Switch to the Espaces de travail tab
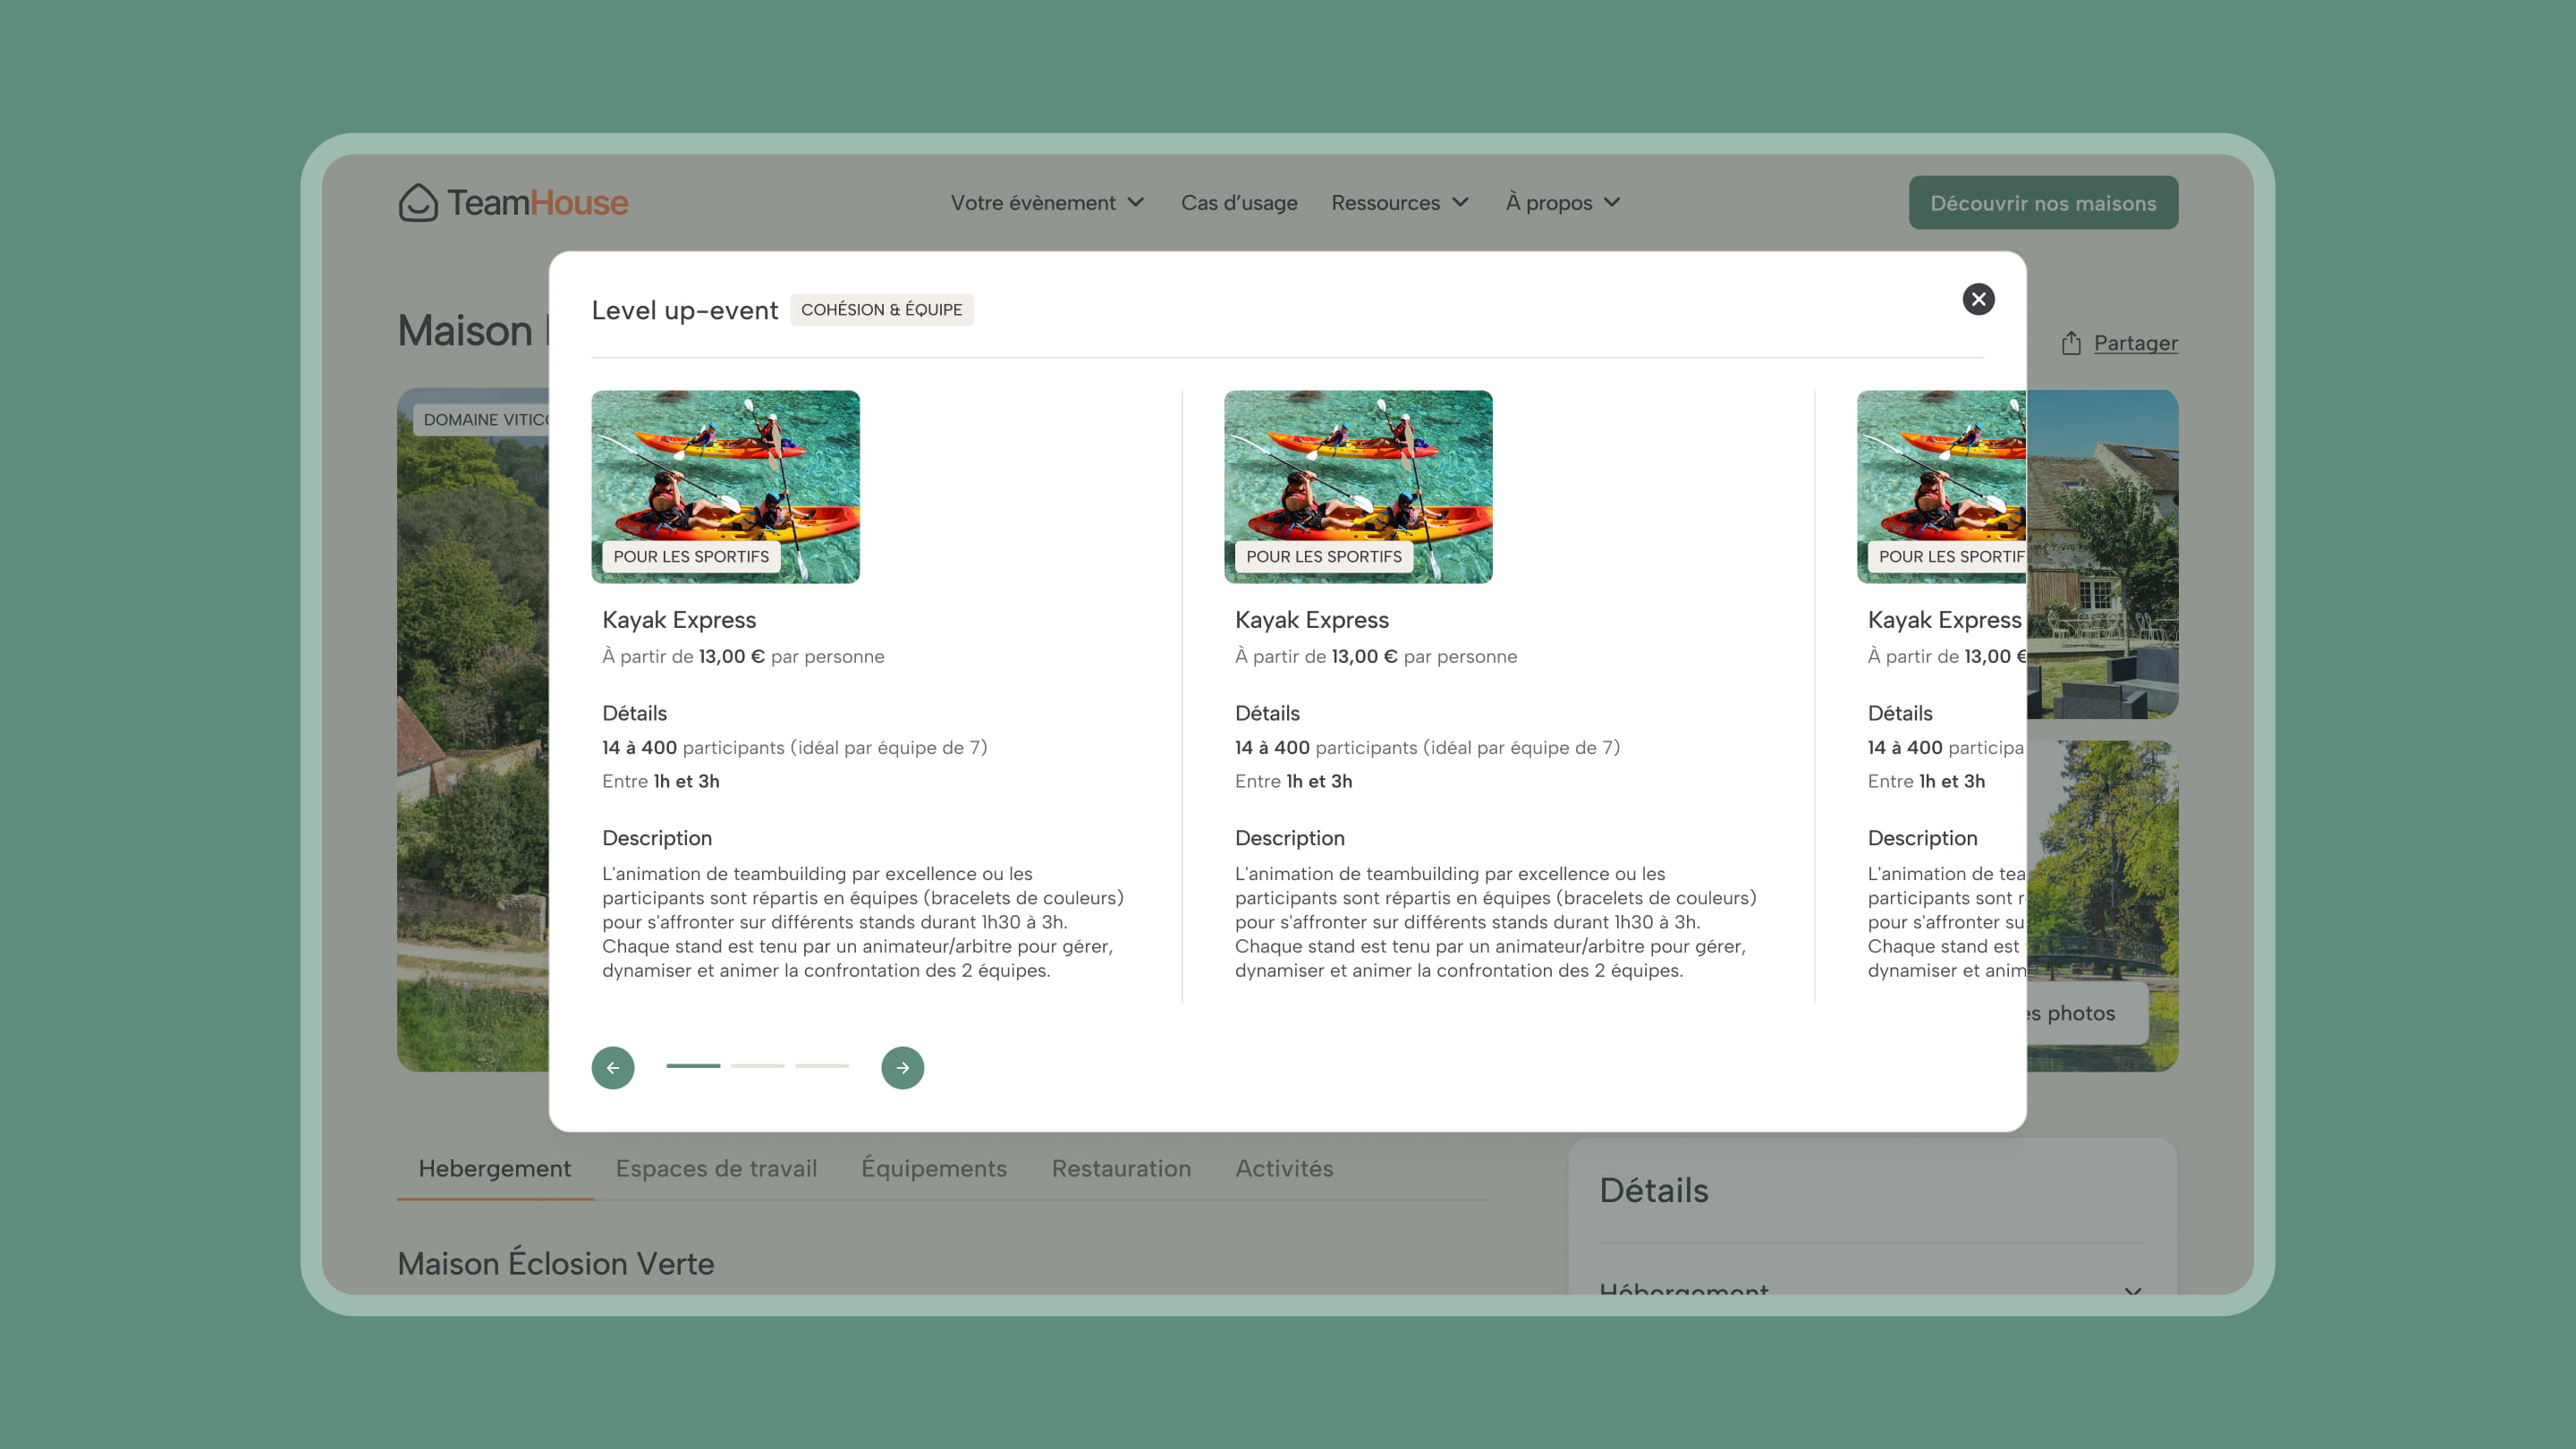Image resolution: width=2576 pixels, height=1449 pixels. point(716,1168)
